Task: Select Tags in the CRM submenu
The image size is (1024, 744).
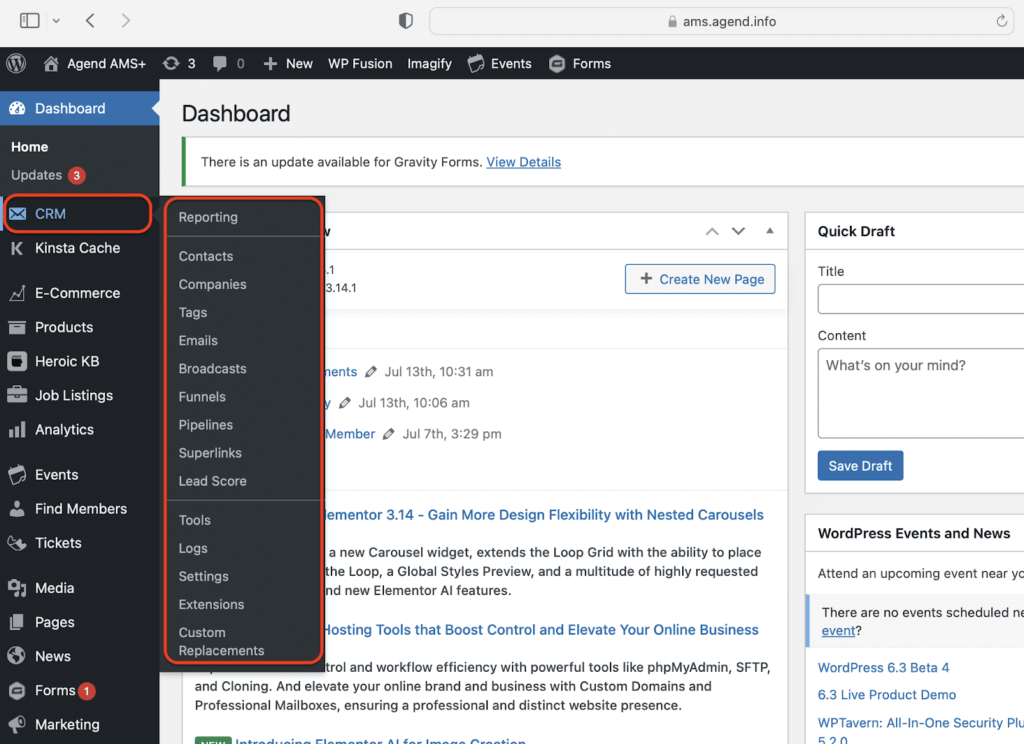Action: (x=193, y=312)
